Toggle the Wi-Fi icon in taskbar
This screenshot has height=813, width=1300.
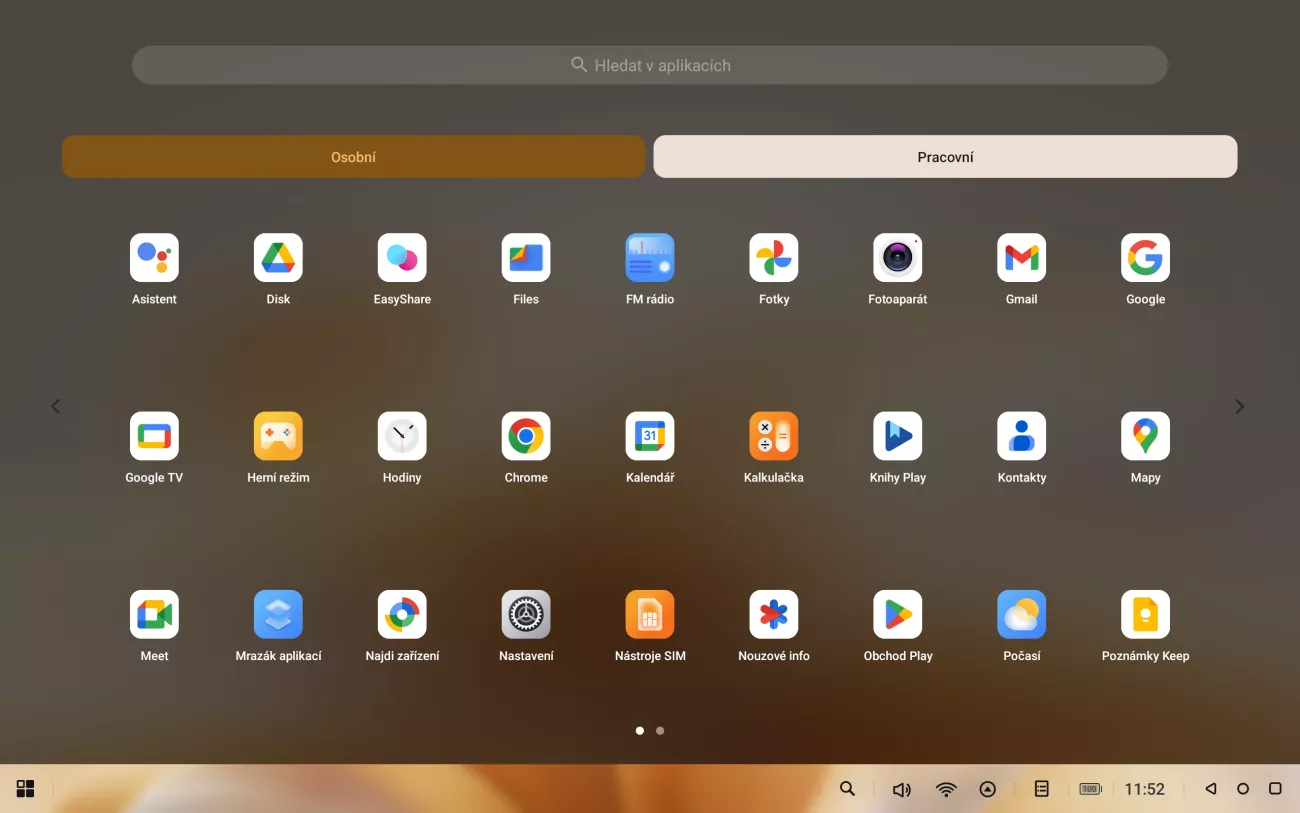946,789
